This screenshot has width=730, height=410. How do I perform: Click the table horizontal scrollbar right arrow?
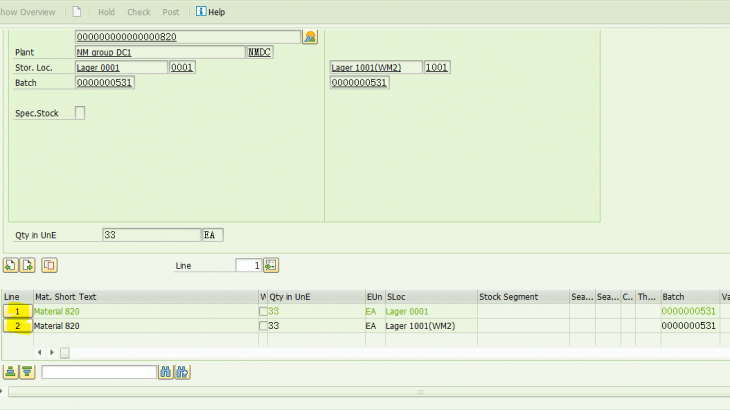pyautogui.click(x=51, y=352)
